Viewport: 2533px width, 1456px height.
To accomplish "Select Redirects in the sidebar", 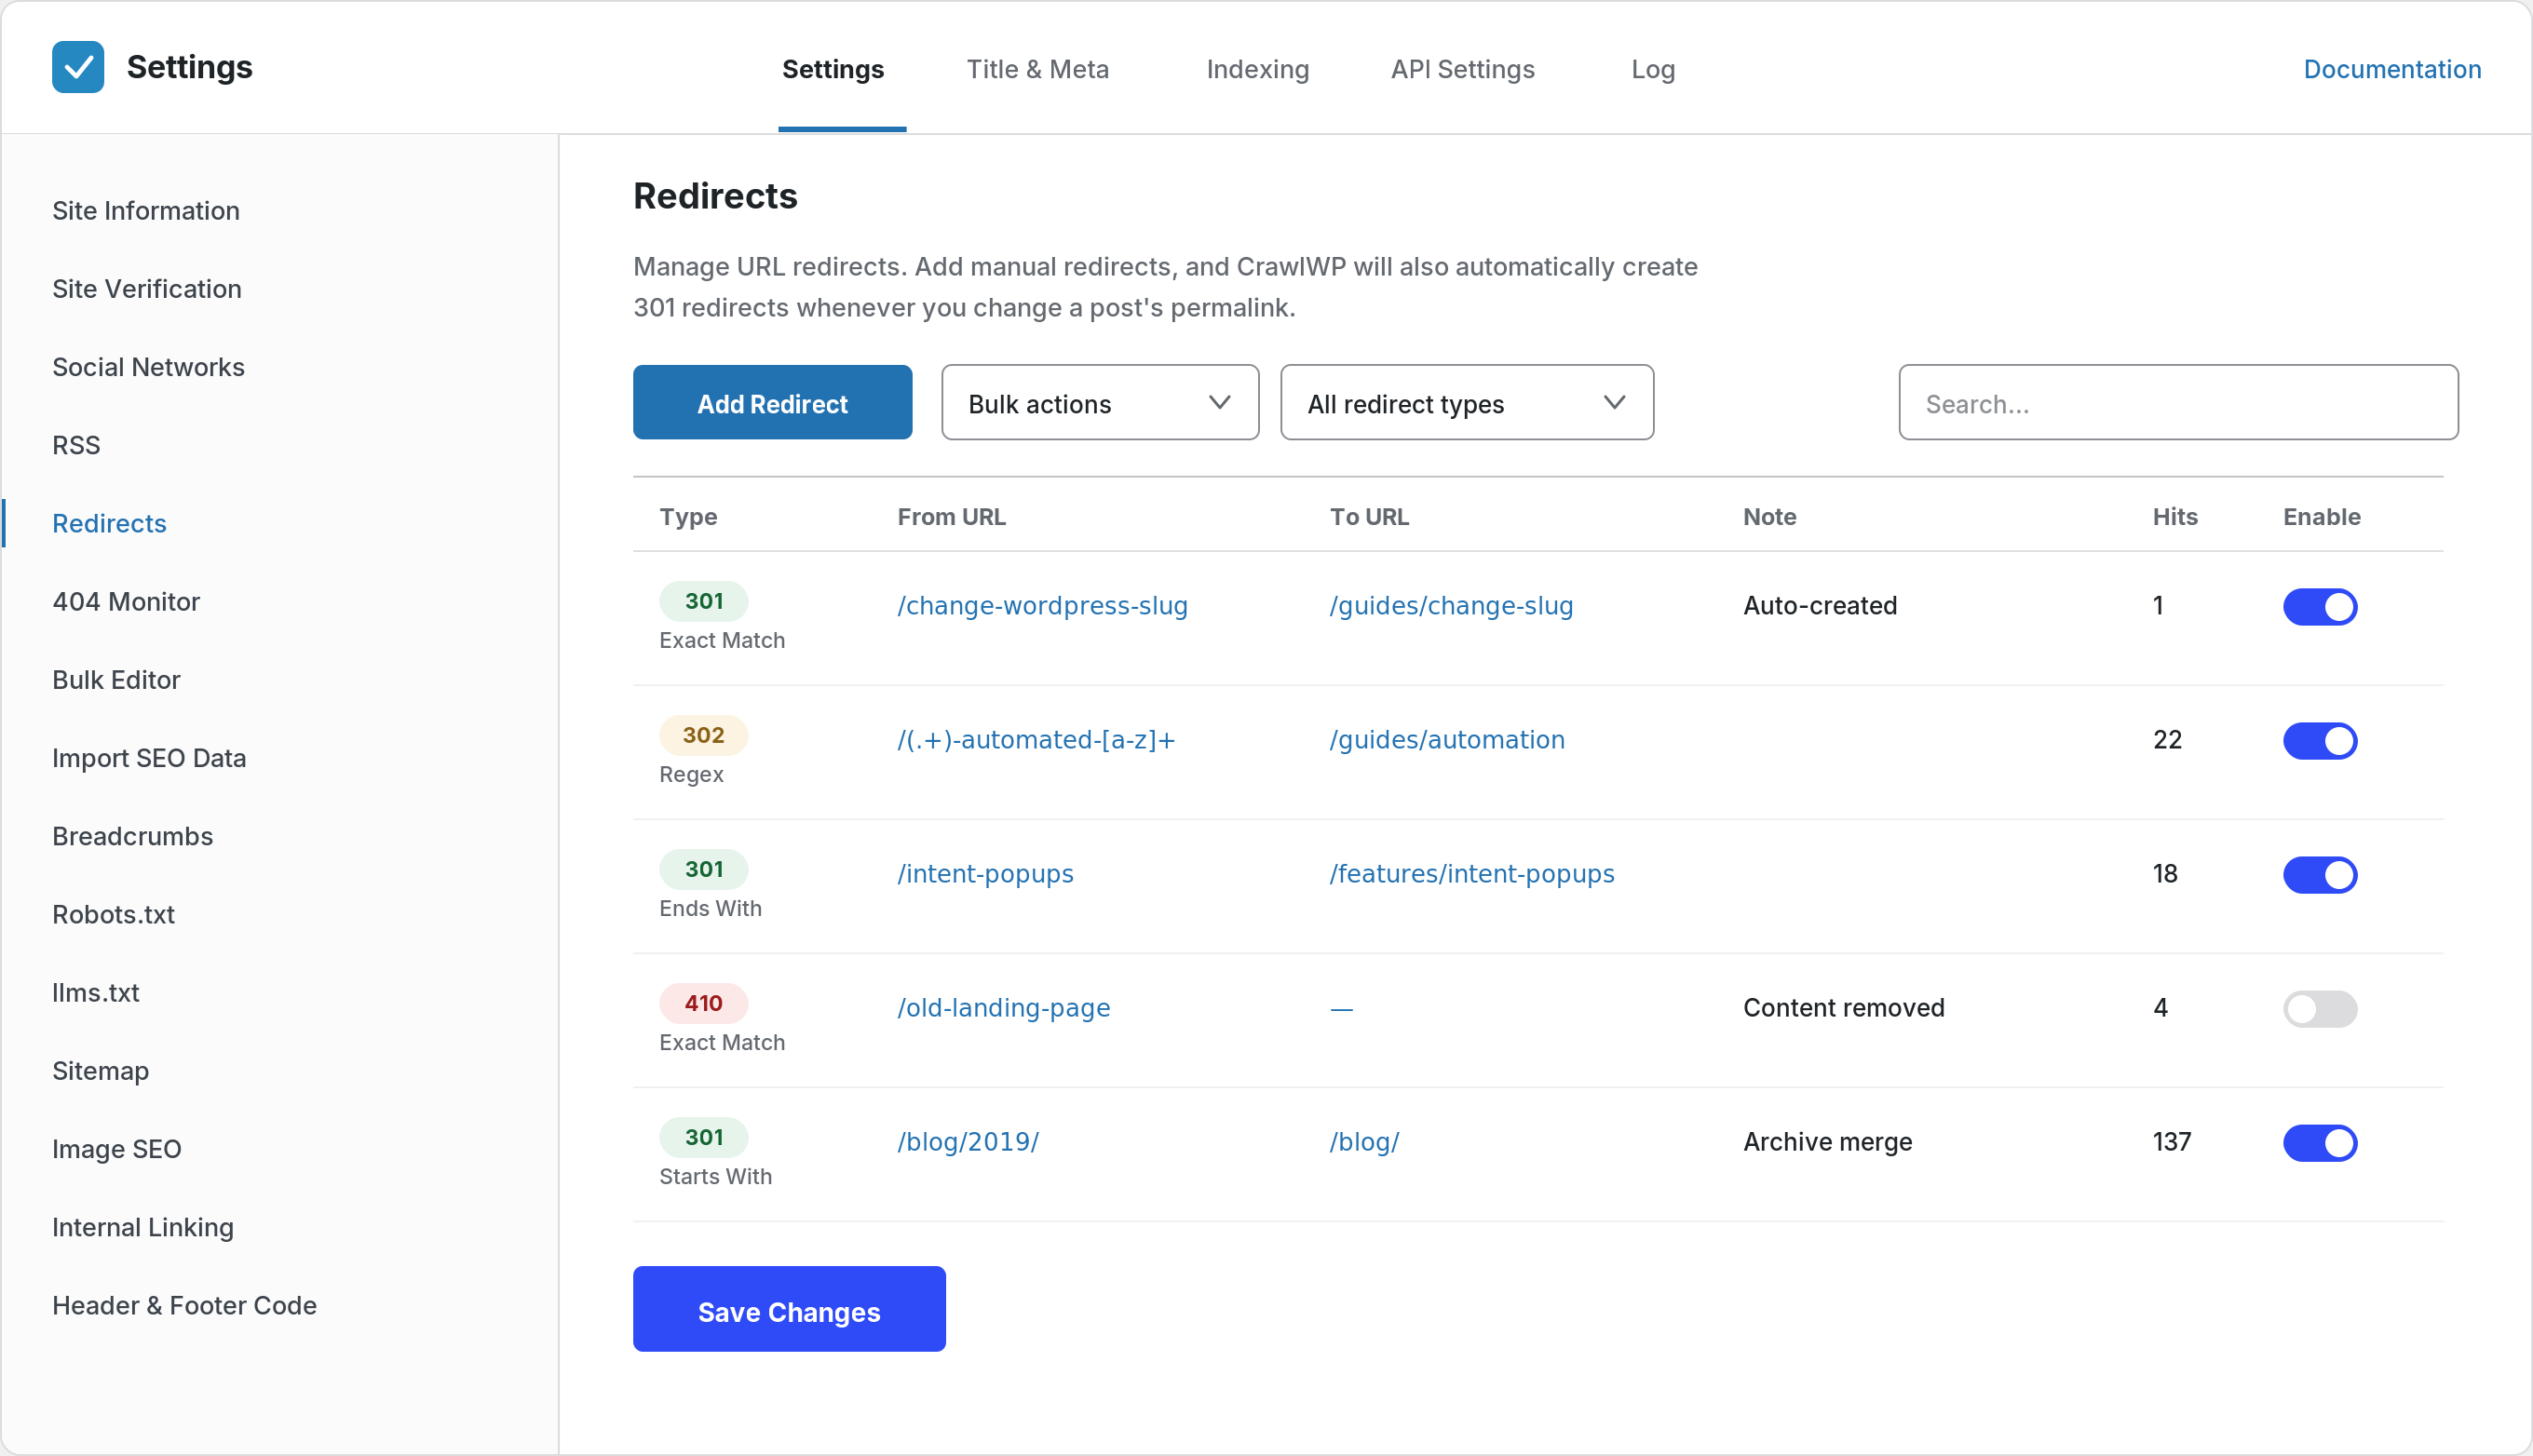I will pos(109,523).
